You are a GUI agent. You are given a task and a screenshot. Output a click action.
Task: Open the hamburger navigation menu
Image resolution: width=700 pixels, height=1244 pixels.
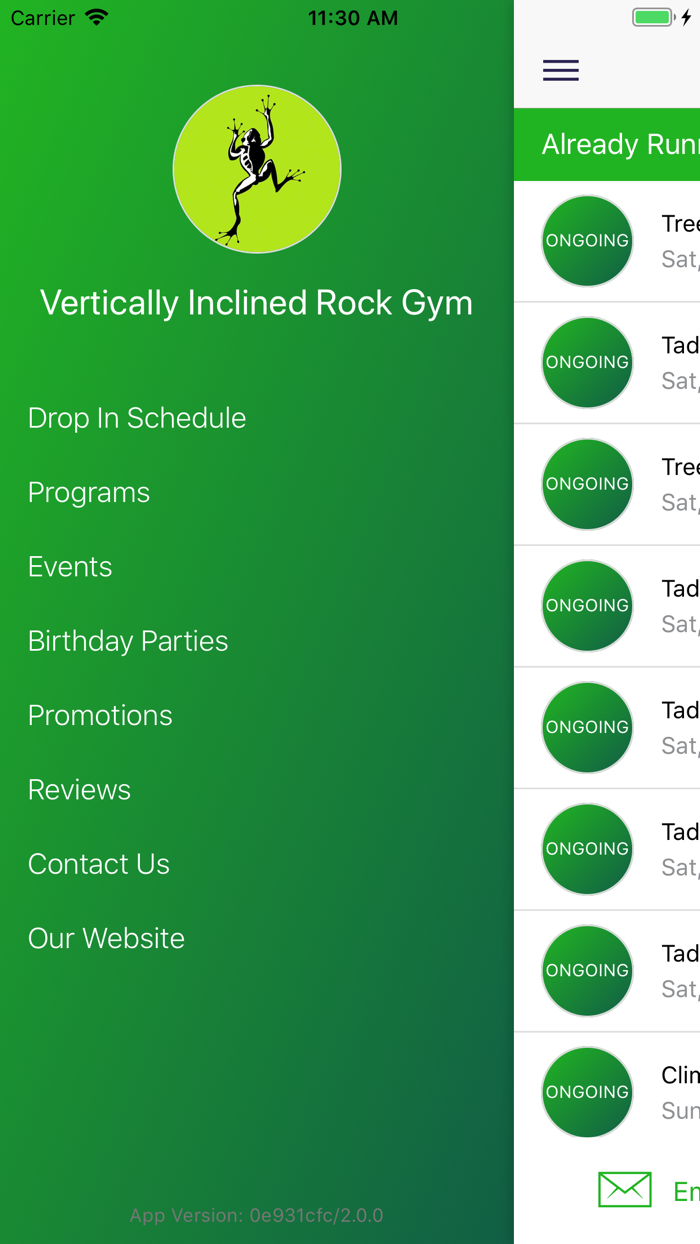point(560,70)
